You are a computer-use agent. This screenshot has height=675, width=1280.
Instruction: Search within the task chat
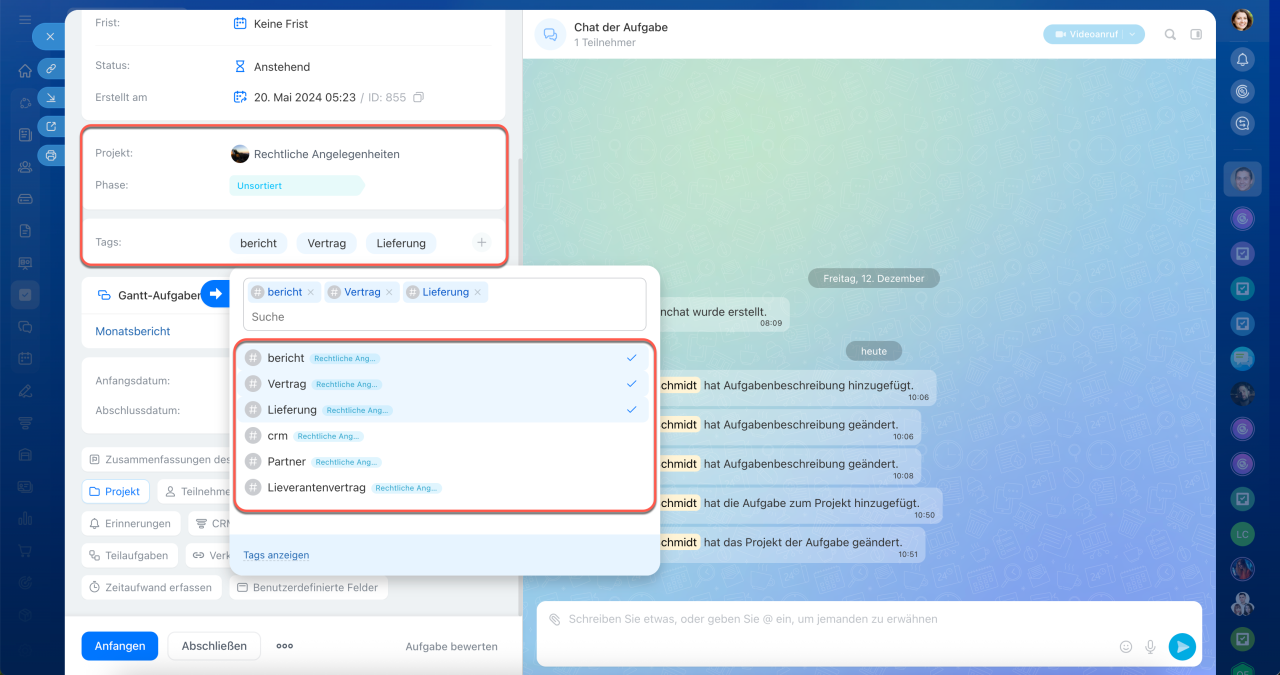click(1170, 34)
